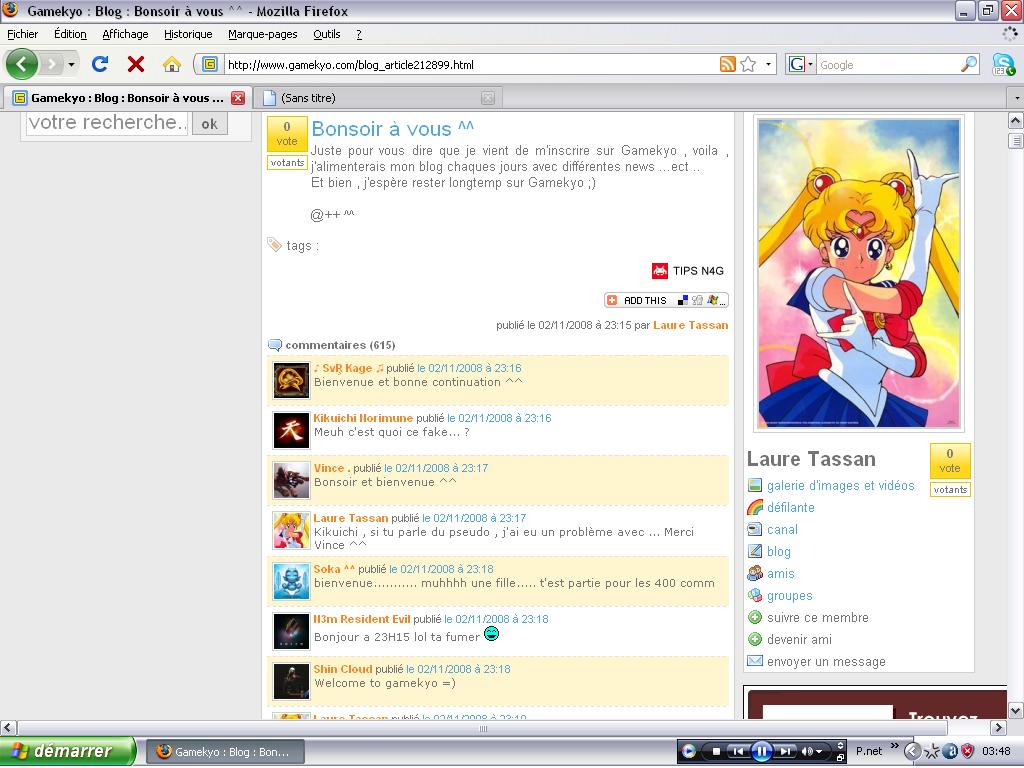
Task: Switch to the (Sans titre) tab
Action: [x=378, y=98]
